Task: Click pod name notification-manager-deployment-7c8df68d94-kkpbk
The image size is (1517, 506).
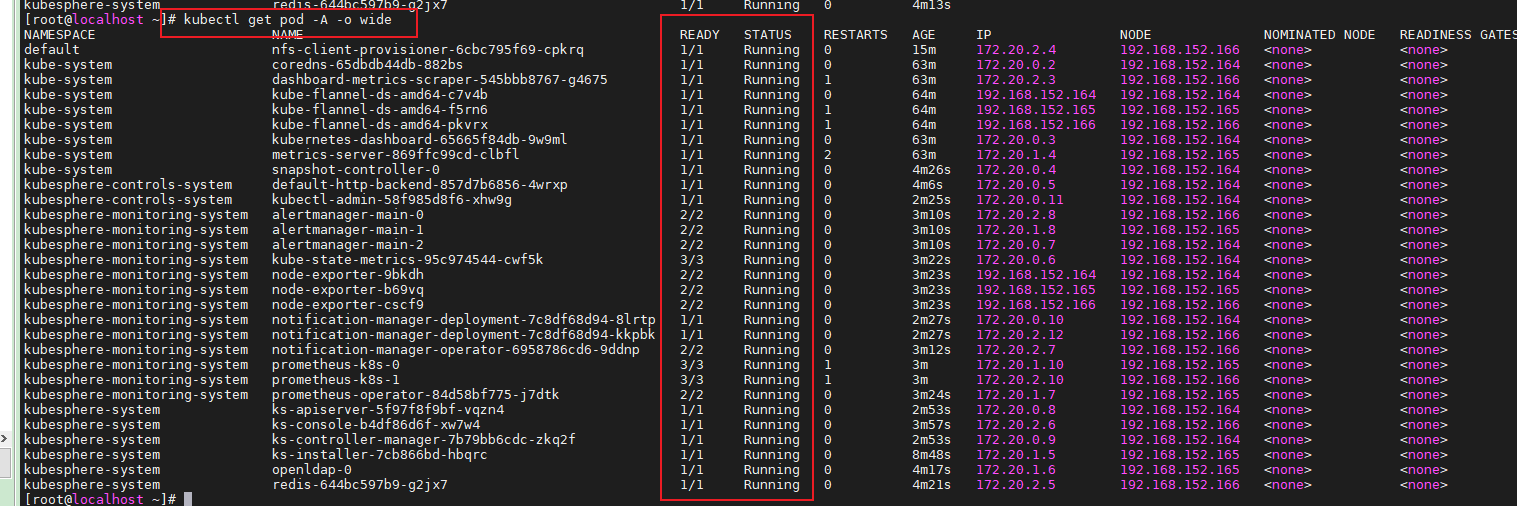Action: [464, 335]
